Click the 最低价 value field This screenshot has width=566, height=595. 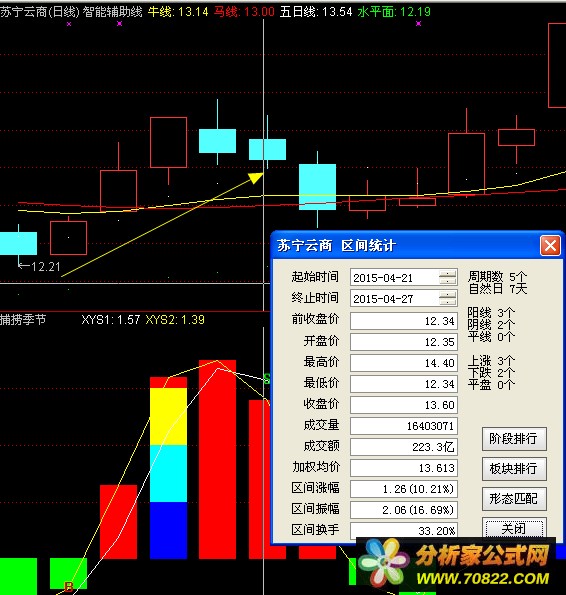tap(404, 384)
